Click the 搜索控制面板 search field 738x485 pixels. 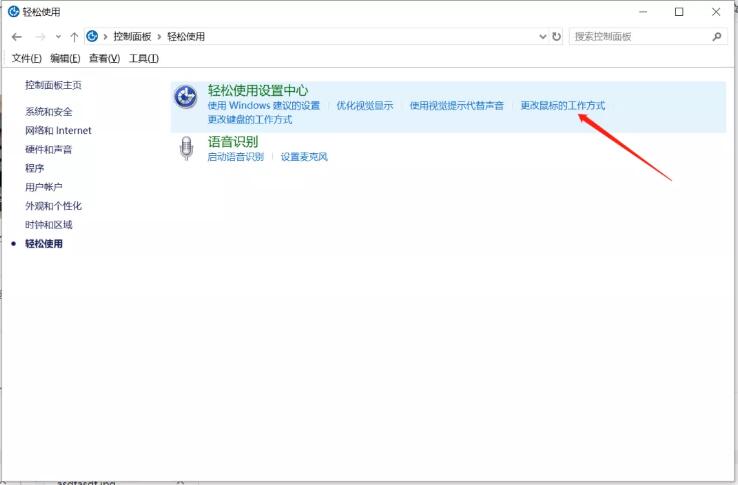(x=638, y=37)
